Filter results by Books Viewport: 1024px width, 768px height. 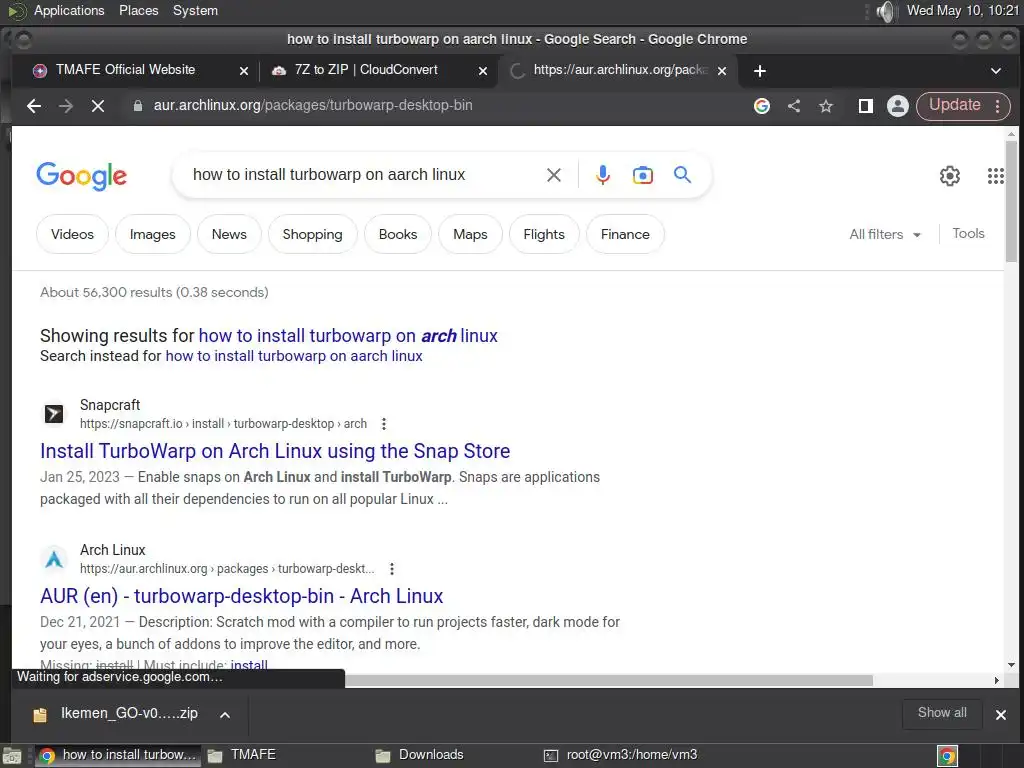coord(398,234)
